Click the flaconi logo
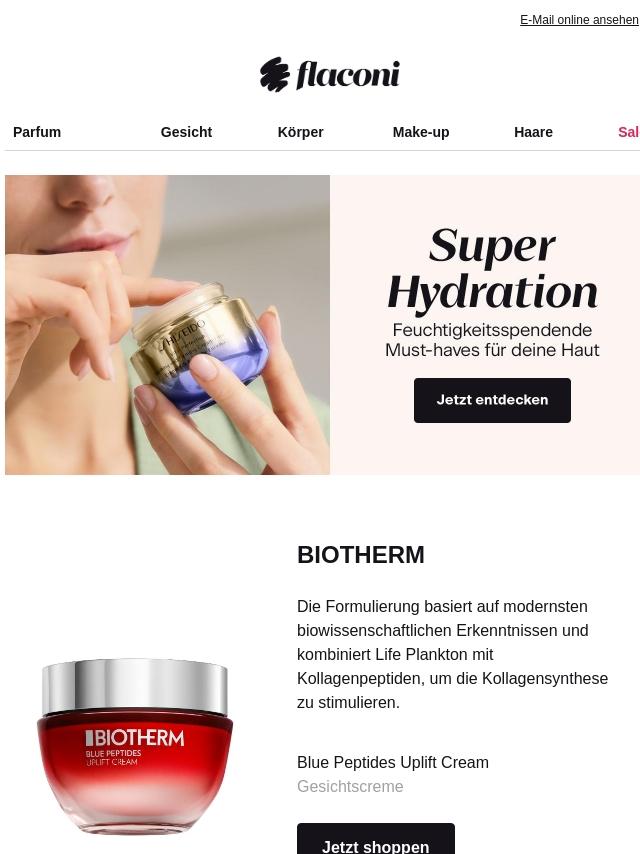Image resolution: width=640 pixels, height=854 pixels. coord(330,74)
